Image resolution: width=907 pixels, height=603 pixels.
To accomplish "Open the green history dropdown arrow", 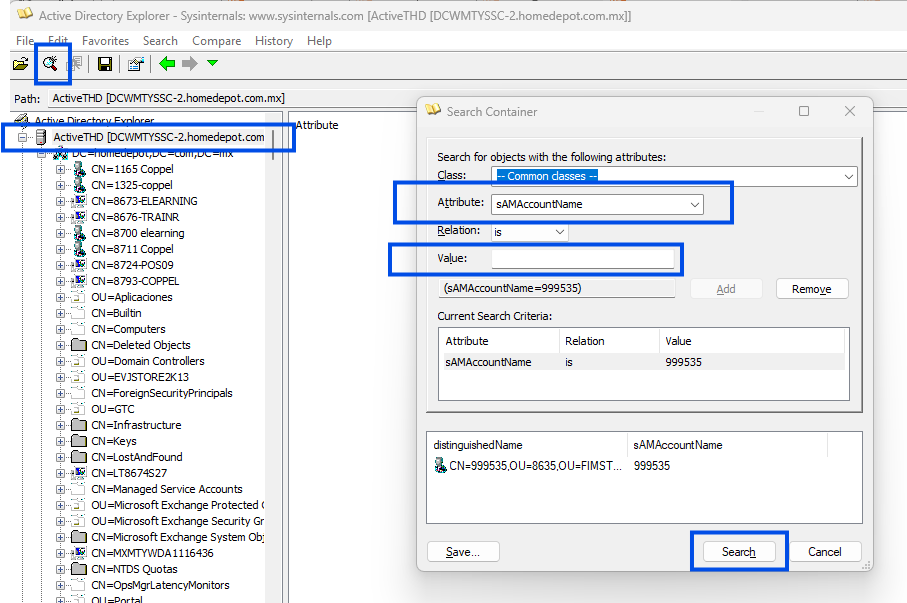I will pos(212,62).
